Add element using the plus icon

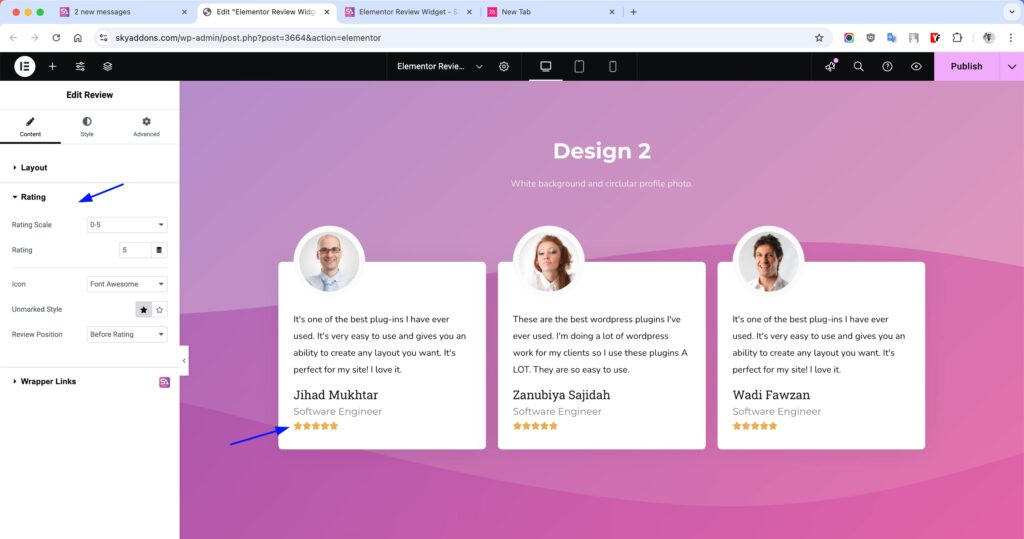tap(52, 66)
